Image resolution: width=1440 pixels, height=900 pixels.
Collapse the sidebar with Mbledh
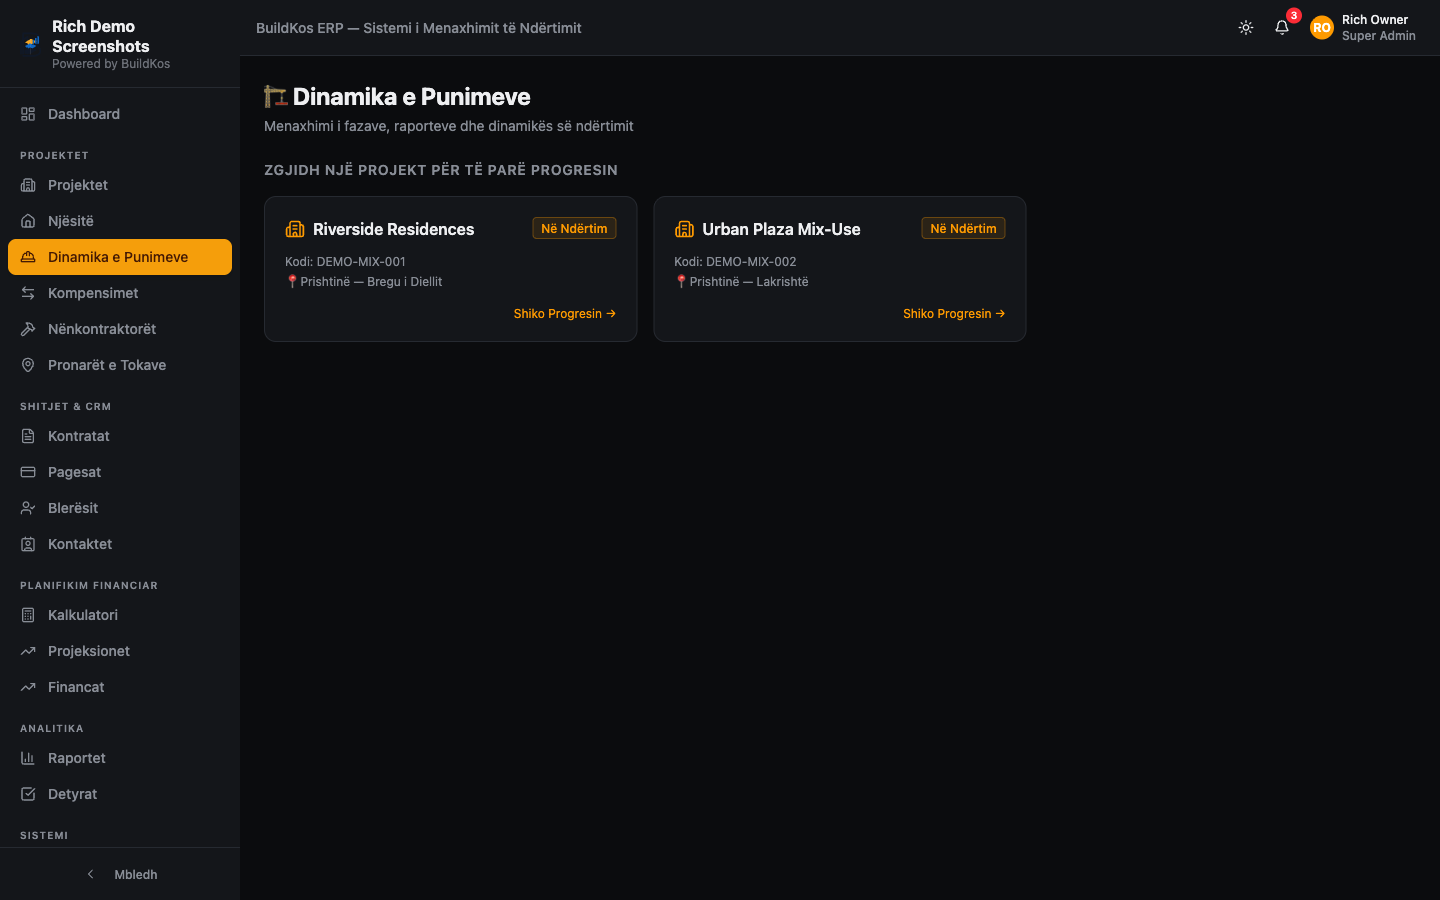click(x=120, y=874)
